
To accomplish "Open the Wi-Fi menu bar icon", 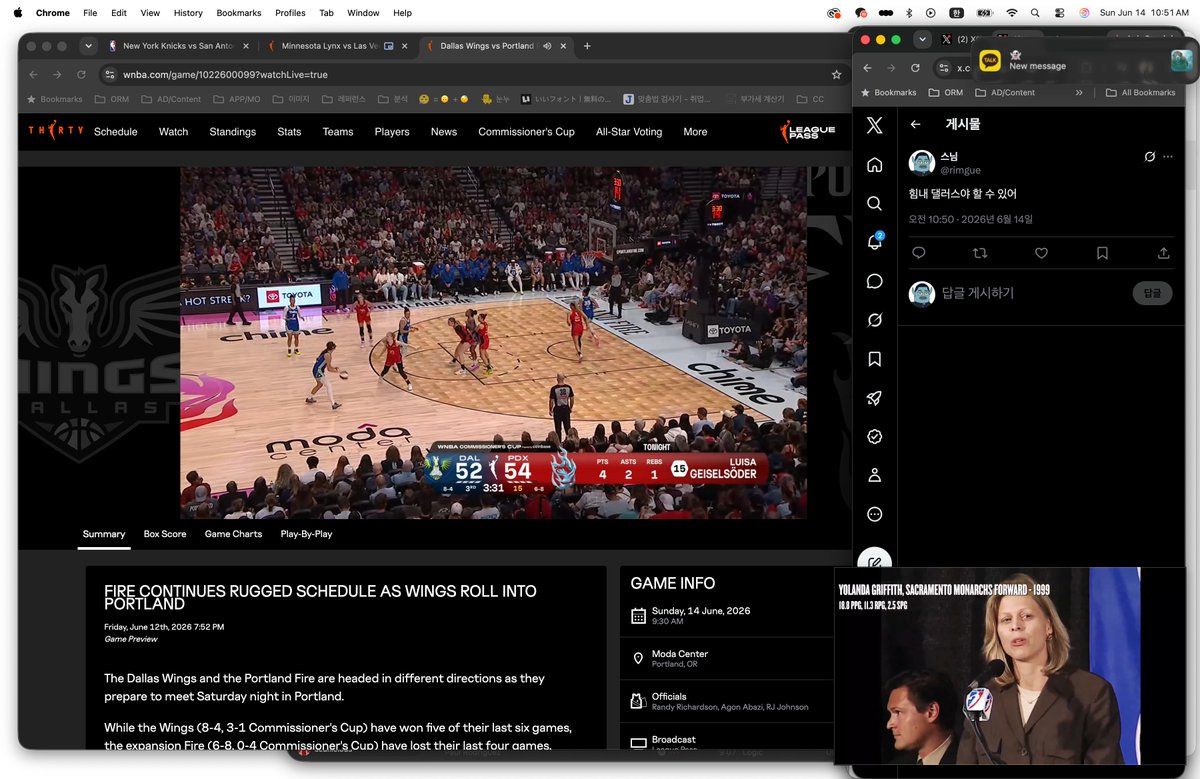I will (1011, 13).
